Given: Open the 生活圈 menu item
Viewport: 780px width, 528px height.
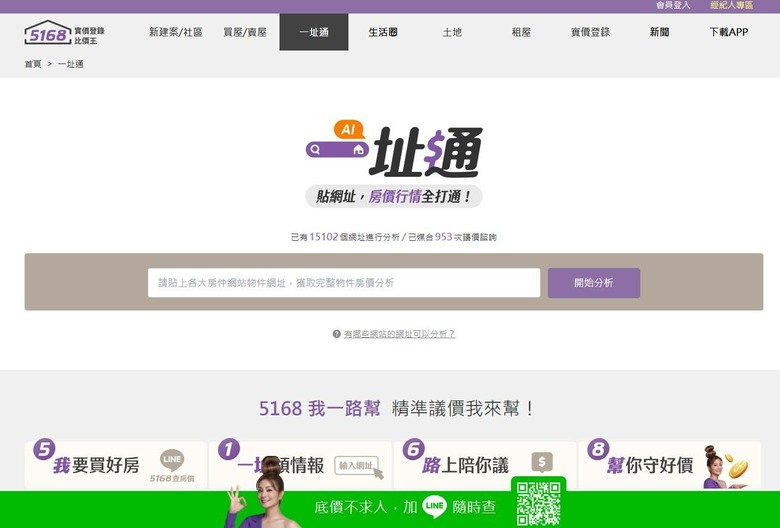Looking at the screenshot, I should (x=383, y=32).
